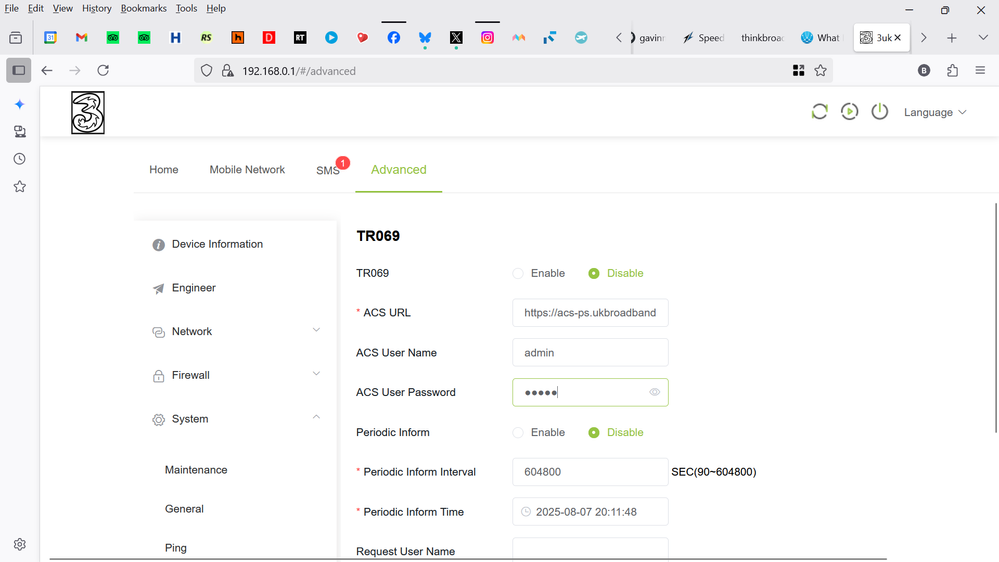Open bookmarks star in the sidebar
The width and height of the screenshot is (999, 562).
click(x=20, y=187)
